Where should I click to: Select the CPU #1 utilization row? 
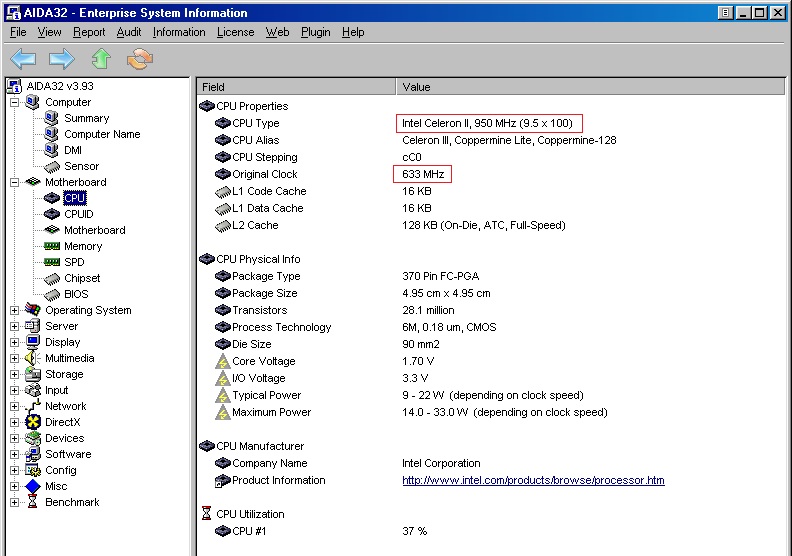[491, 531]
